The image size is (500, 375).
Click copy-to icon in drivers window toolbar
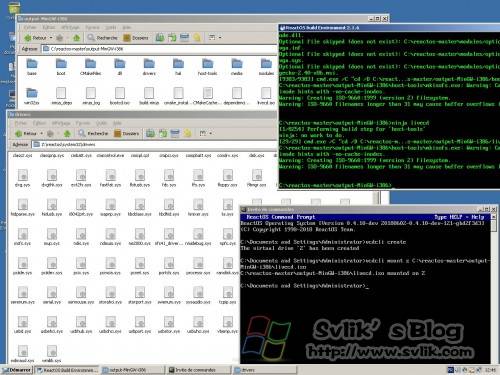coord(151,133)
